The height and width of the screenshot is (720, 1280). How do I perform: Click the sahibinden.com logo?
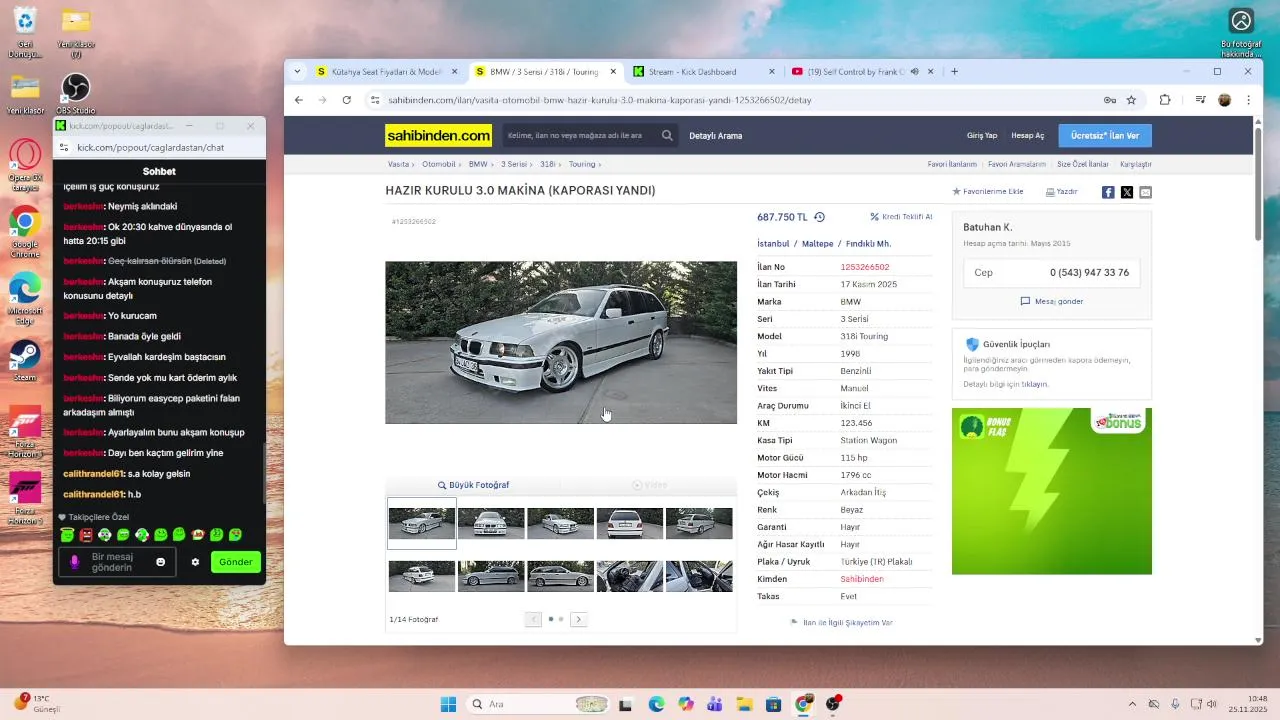tap(439, 135)
